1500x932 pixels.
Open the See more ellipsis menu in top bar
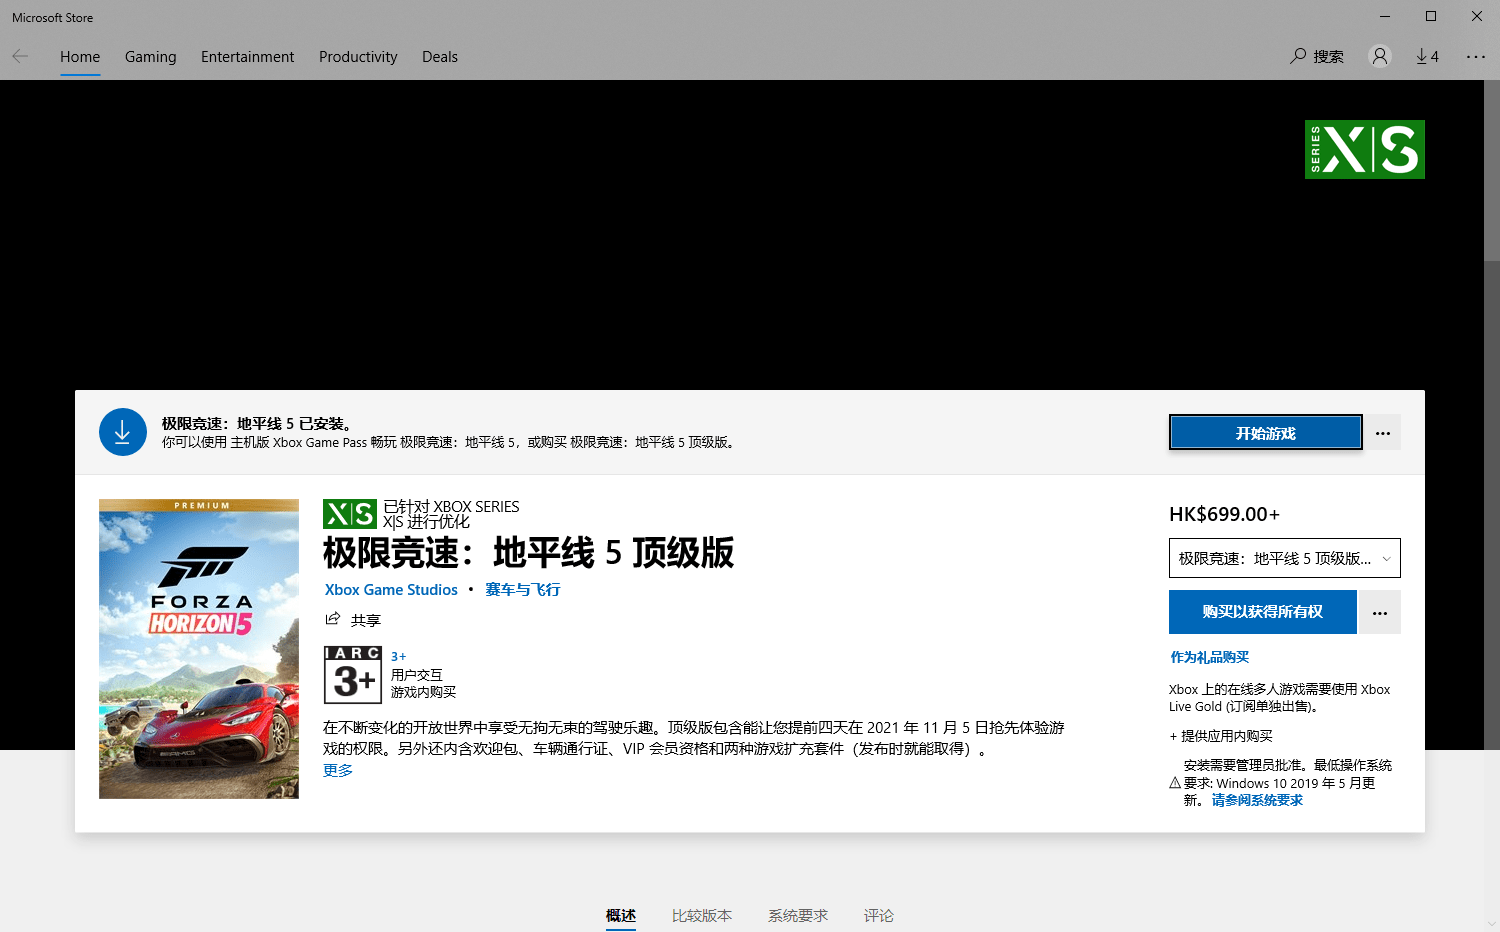coord(1476,57)
